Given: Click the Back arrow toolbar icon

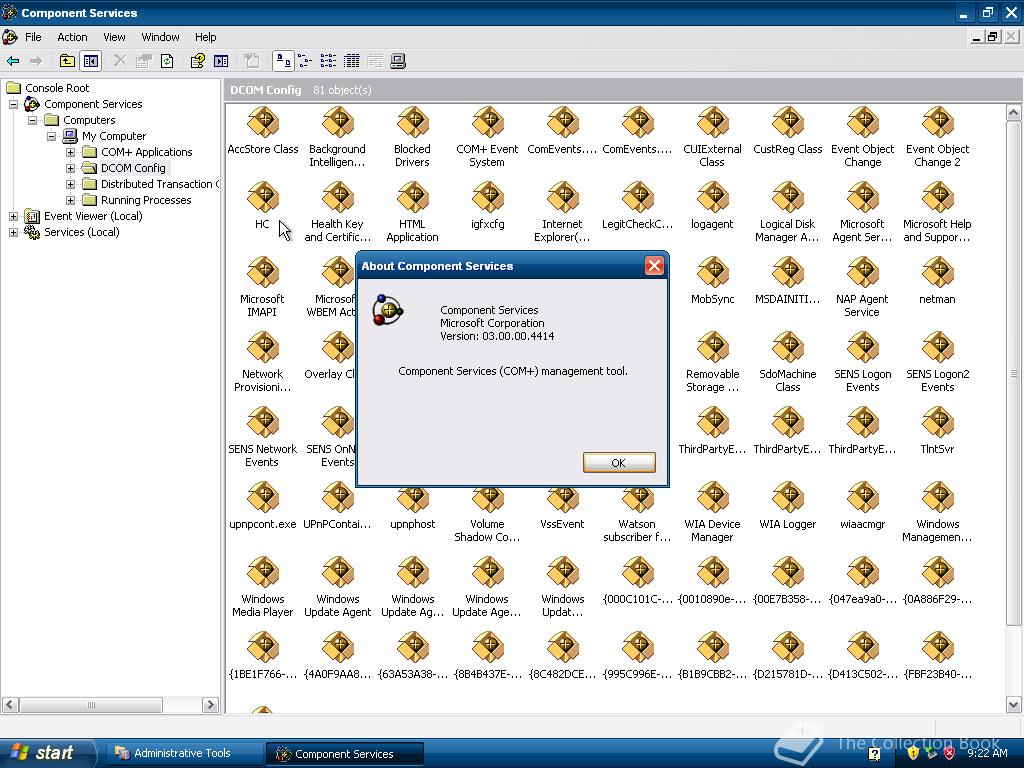Looking at the screenshot, I should tap(13, 61).
